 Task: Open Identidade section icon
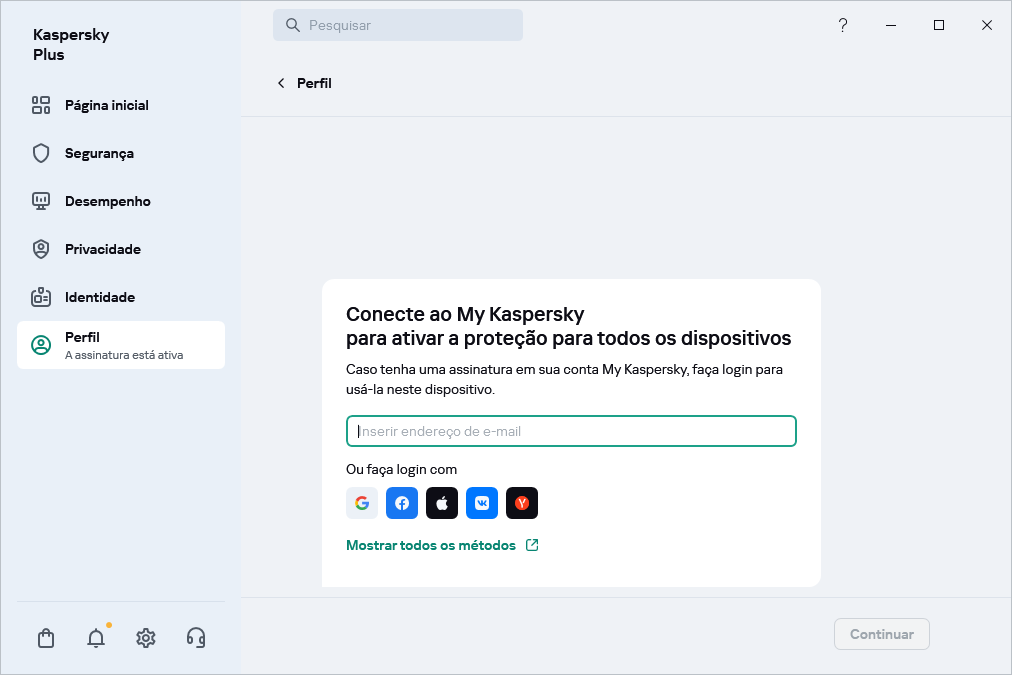(40, 297)
